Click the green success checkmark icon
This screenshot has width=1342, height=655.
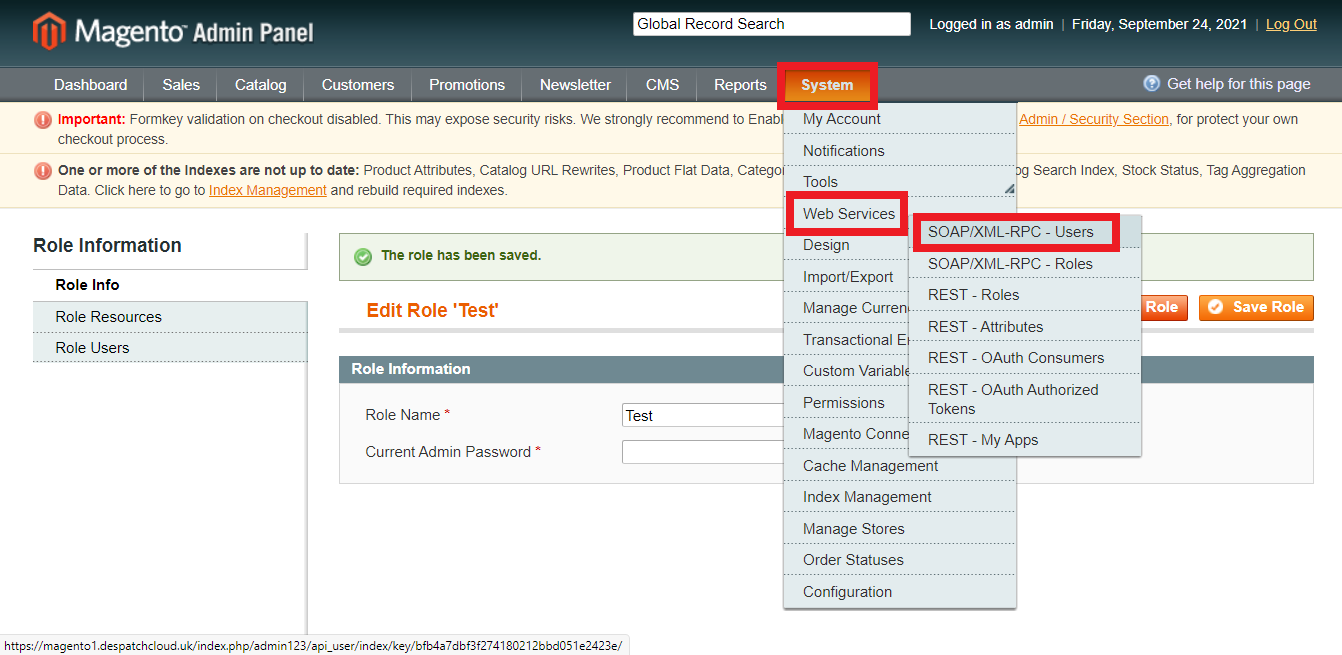tap(363, 257)
